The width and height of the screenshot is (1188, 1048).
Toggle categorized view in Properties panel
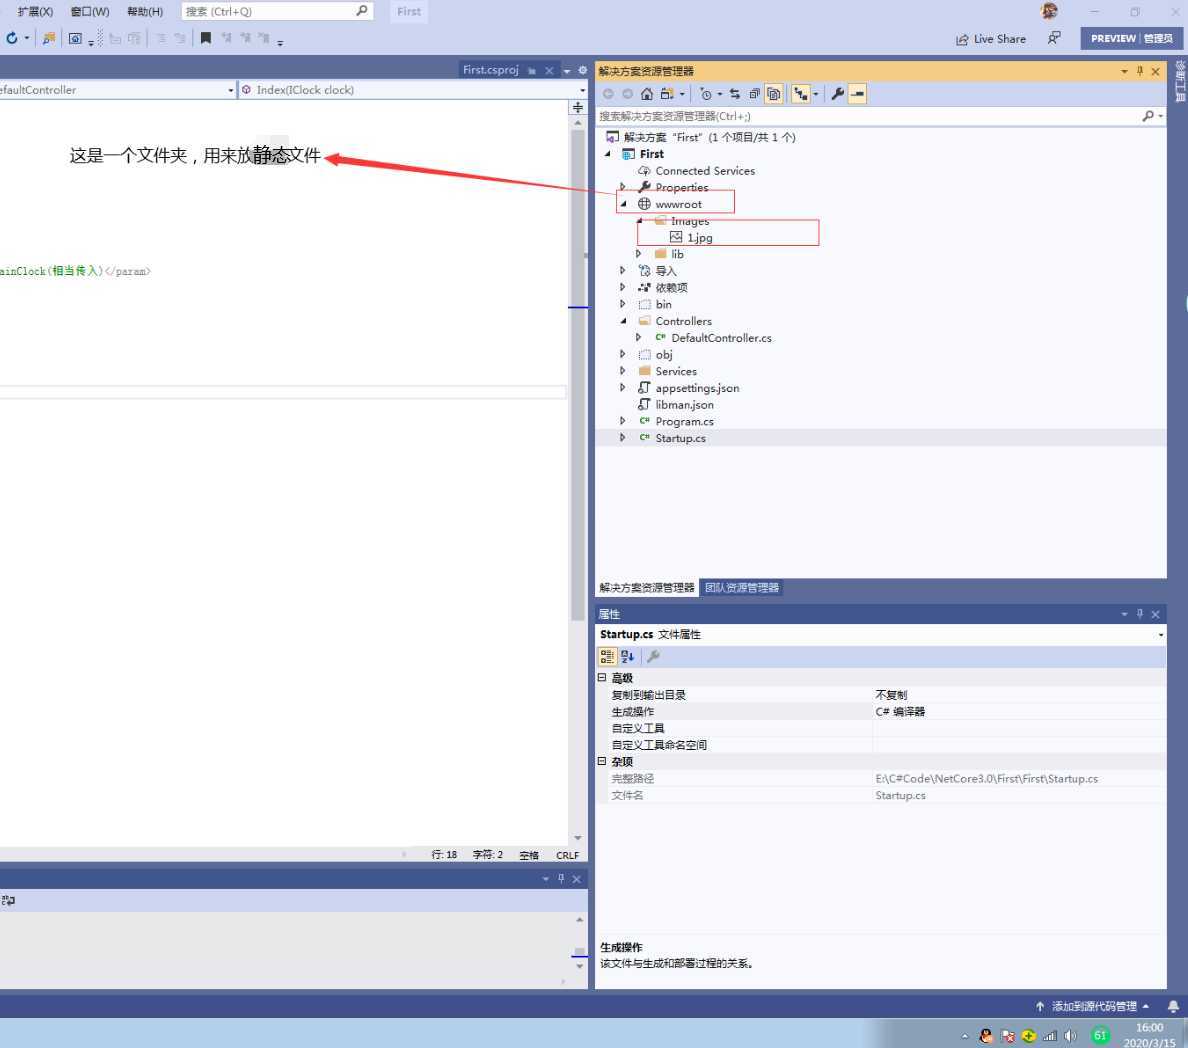coord(607,657)
